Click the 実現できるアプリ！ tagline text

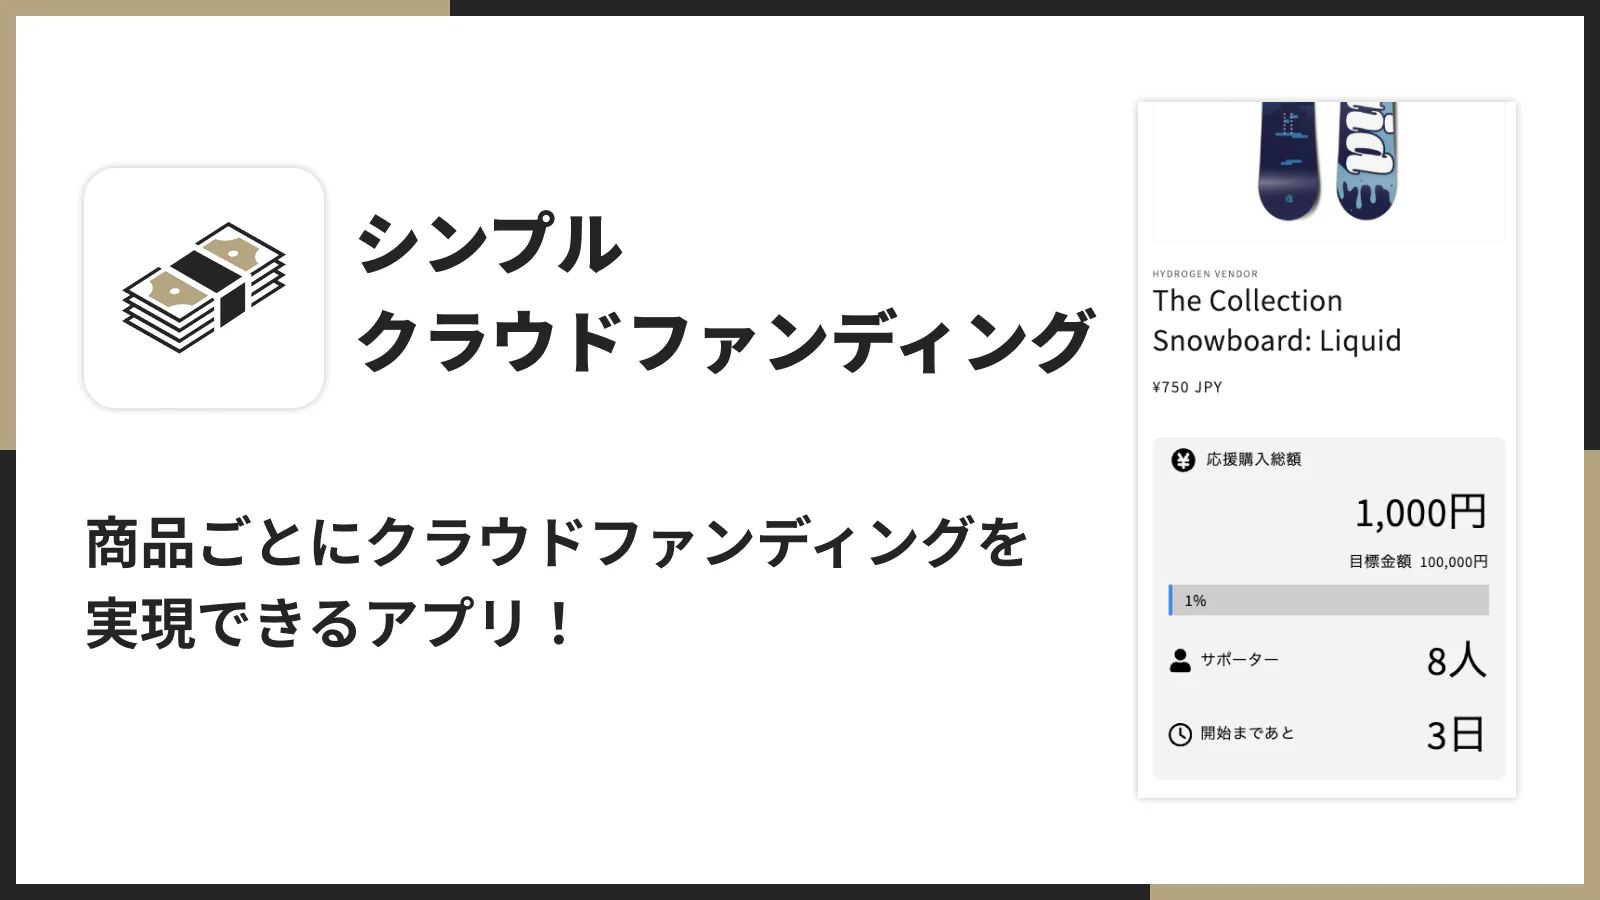click(x=330, y=624)
